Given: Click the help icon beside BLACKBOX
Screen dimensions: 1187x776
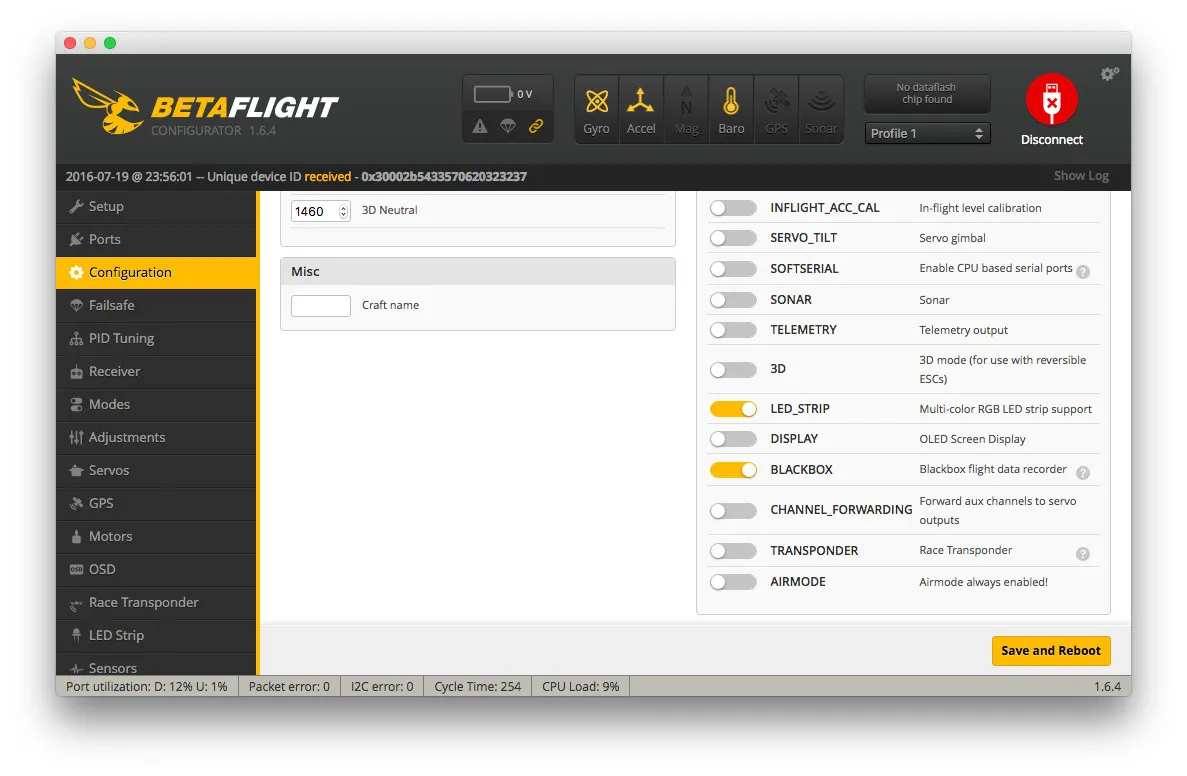Looking at the screenshot, I should point(1082,472).
